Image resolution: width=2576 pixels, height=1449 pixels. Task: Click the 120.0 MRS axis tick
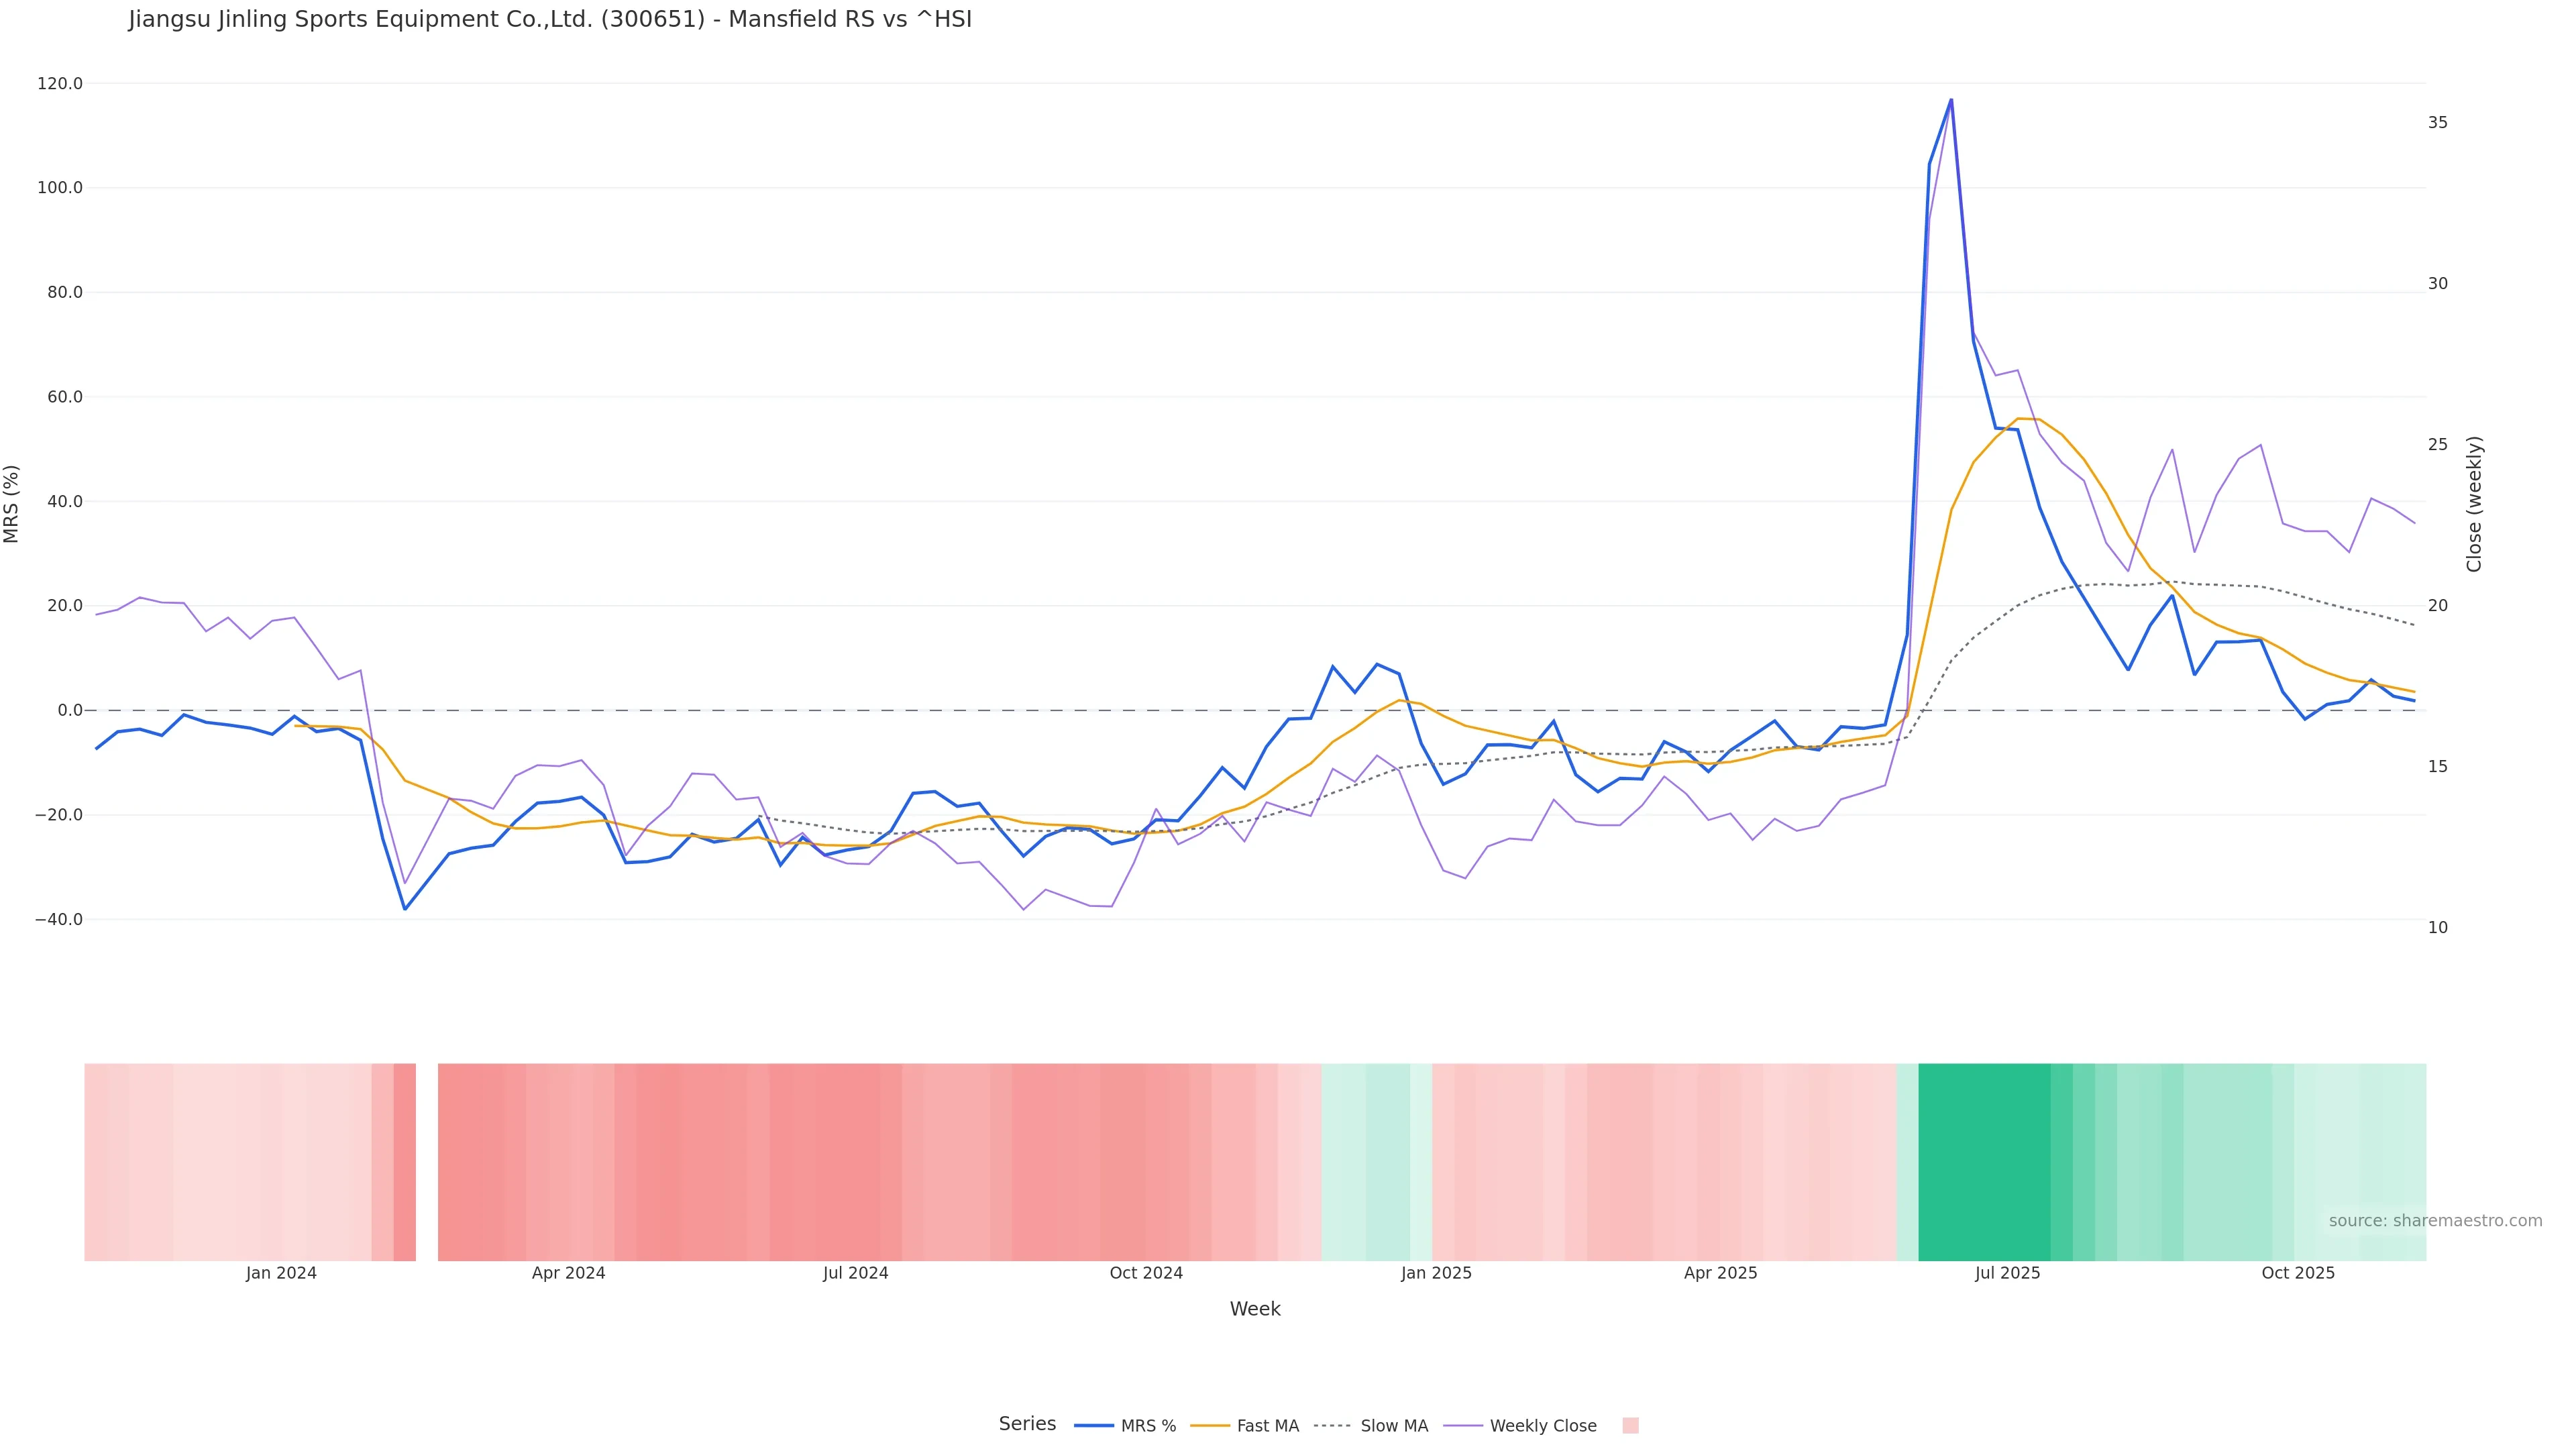tap(60, 84)
